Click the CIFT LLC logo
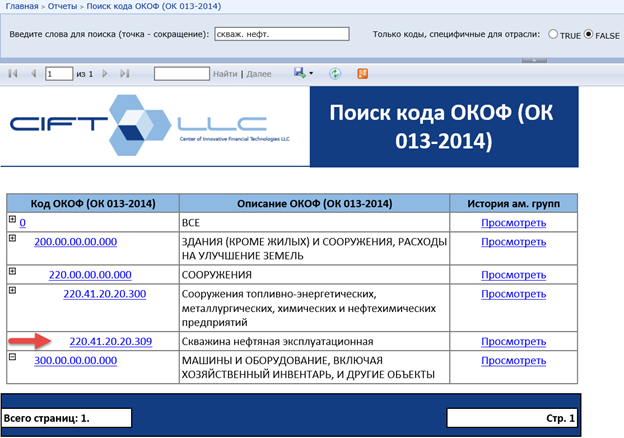 point(150,125)
